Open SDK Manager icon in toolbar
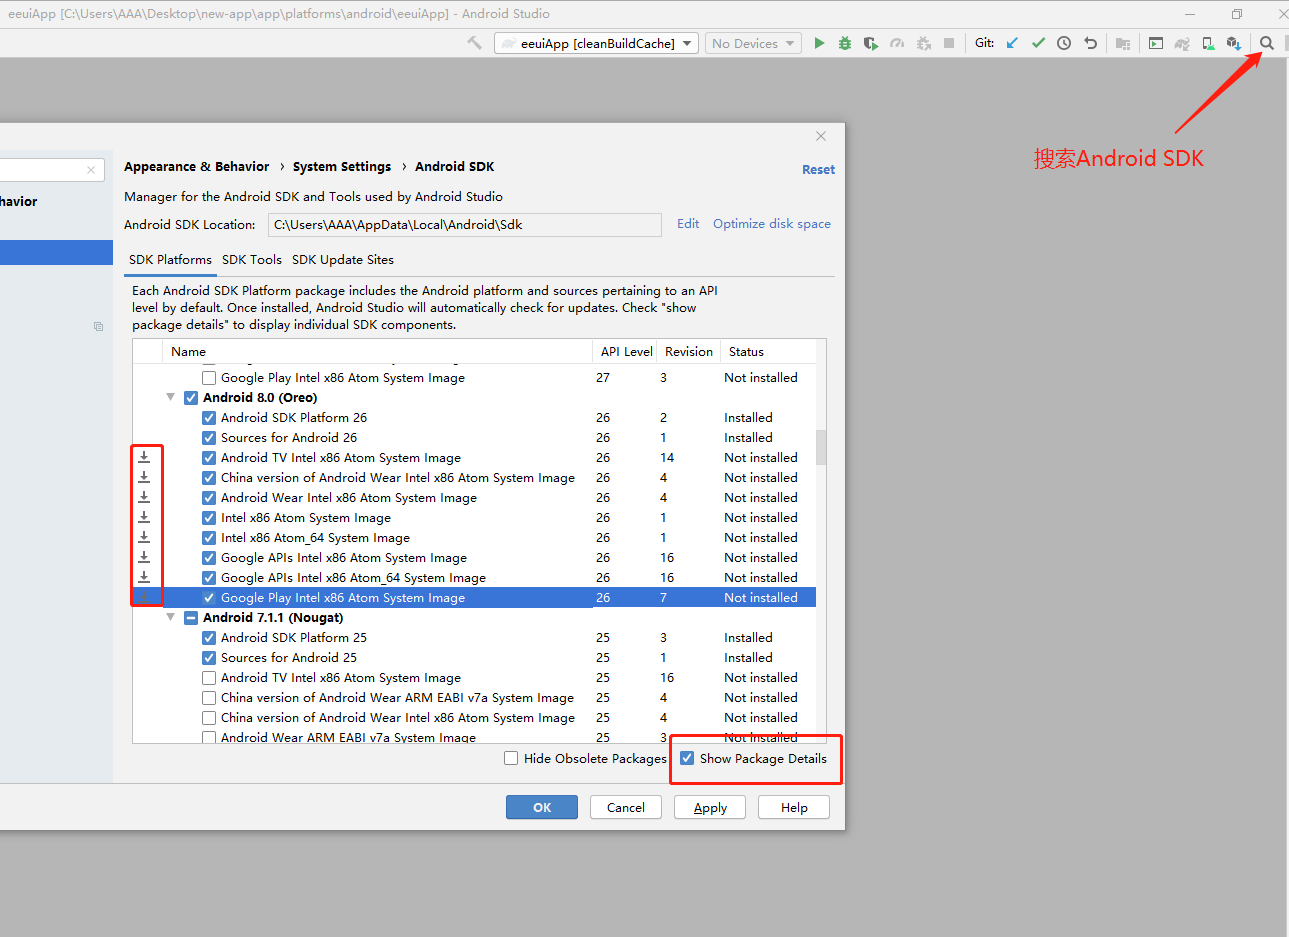 pos(1234,43)
